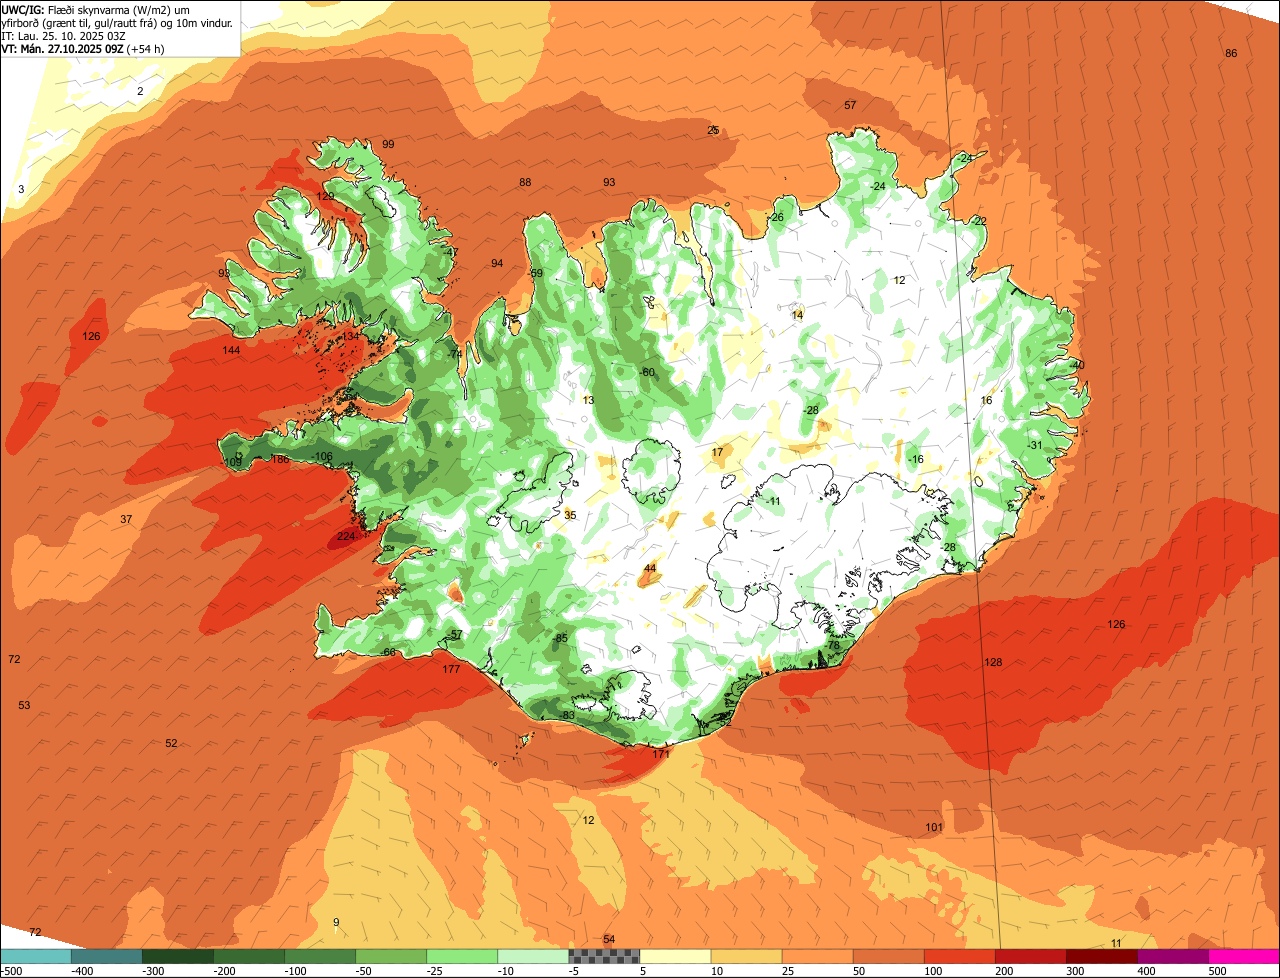Click the legend label 500
Viewport: 1280px width, 978px height.
[x=1217, y=971]
